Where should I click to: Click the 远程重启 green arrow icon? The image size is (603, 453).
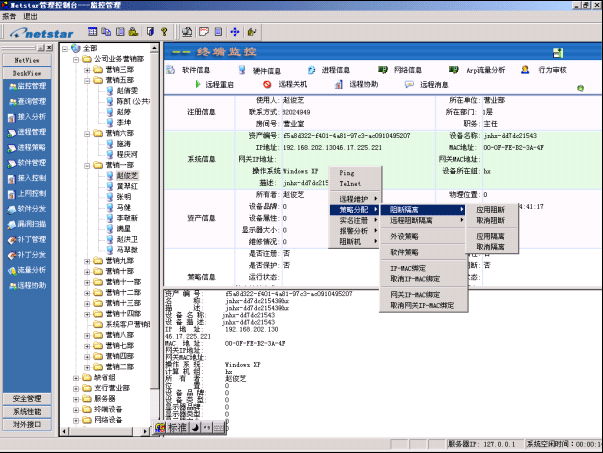198,84
